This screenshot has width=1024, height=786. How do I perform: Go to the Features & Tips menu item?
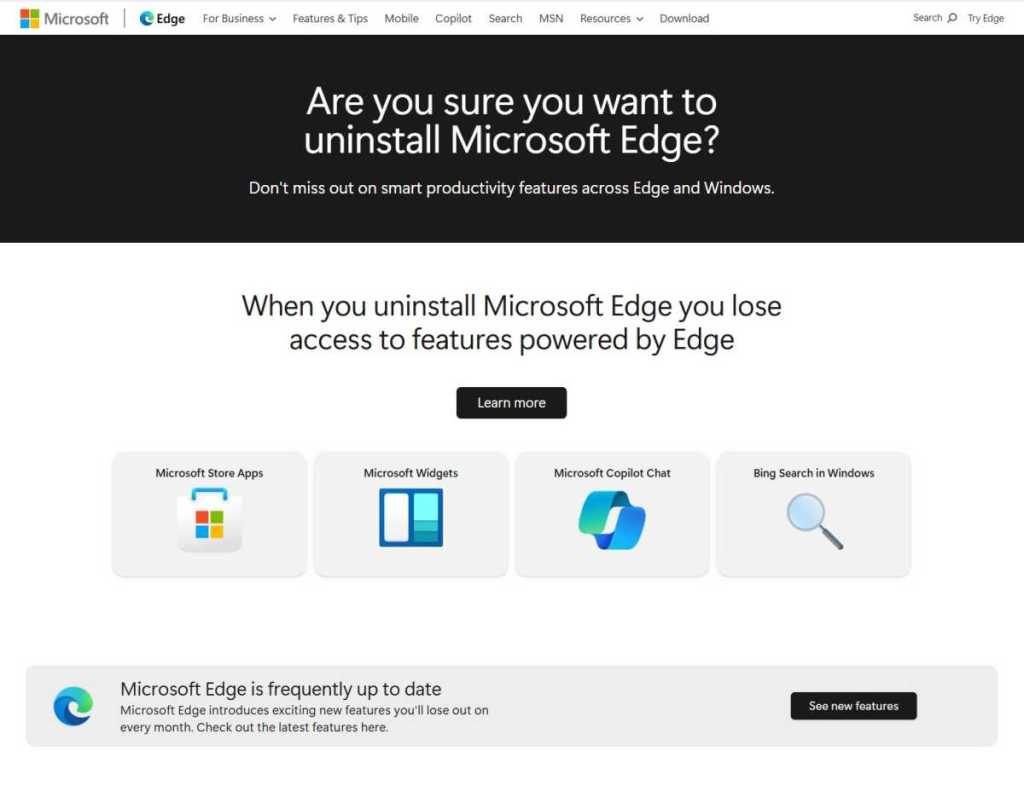tap(330, 18)
